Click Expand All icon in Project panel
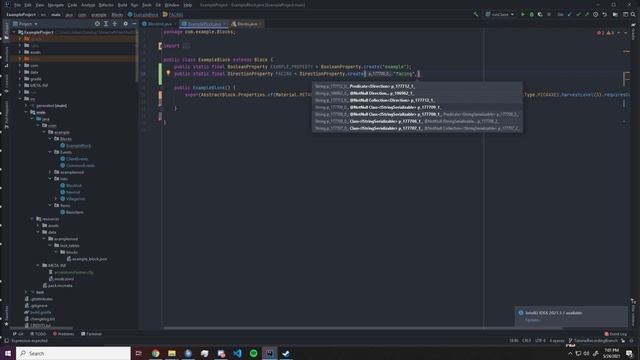 [106, 24]
